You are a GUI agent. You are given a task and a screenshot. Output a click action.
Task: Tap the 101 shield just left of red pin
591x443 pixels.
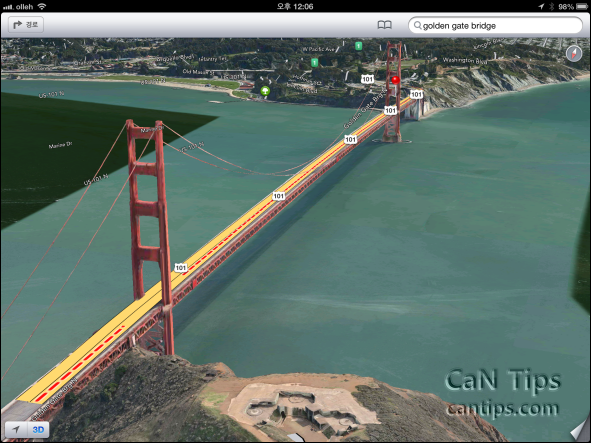[367, 79]
